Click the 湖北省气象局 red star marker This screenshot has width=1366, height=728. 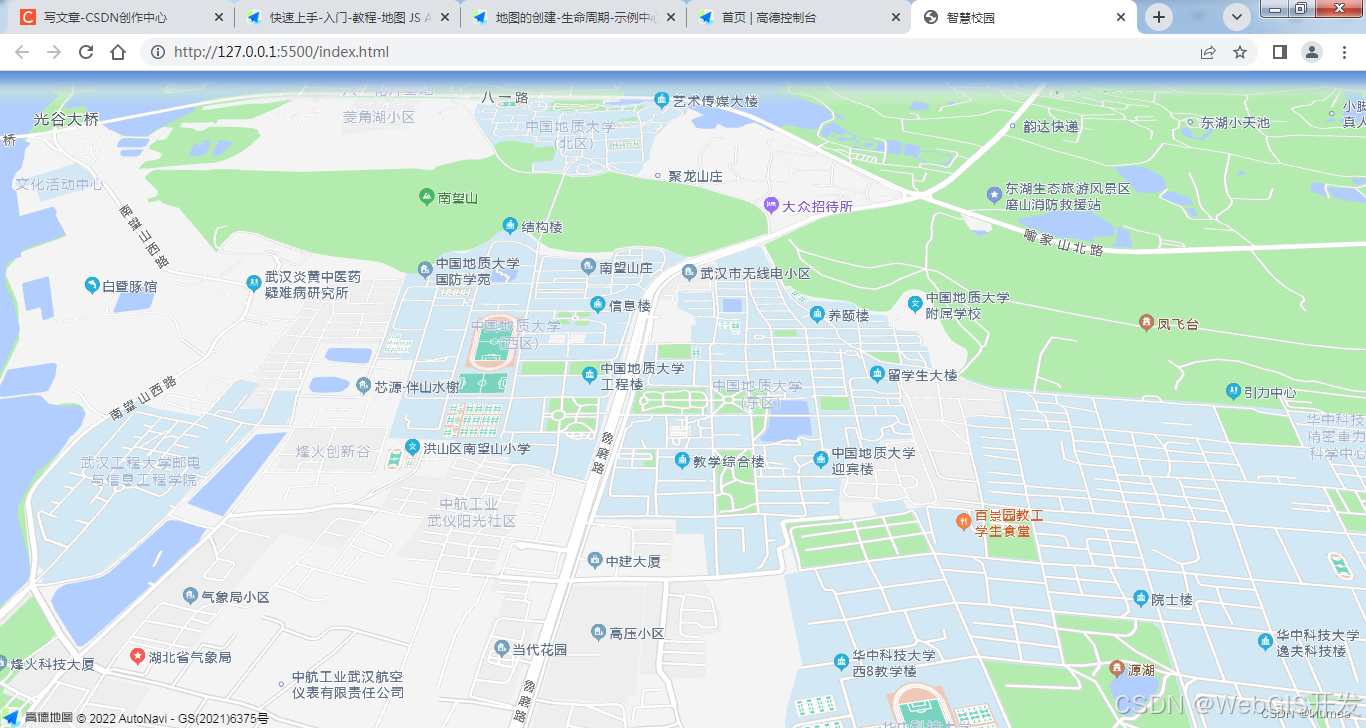point(137,656)
